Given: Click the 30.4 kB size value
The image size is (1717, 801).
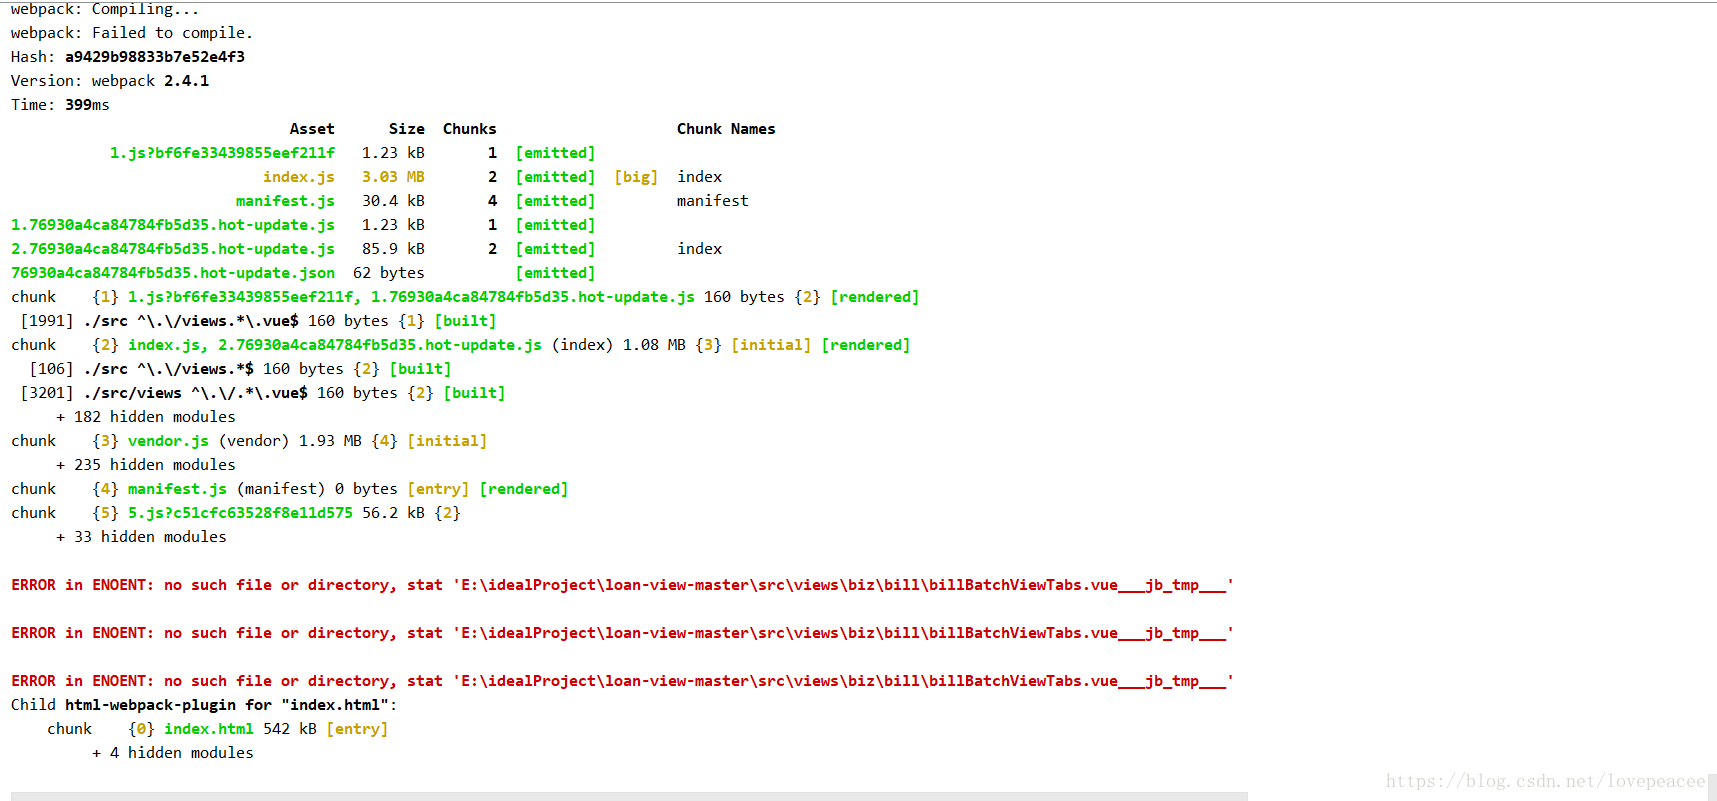Looking at the screenshot, I should 393,201.
